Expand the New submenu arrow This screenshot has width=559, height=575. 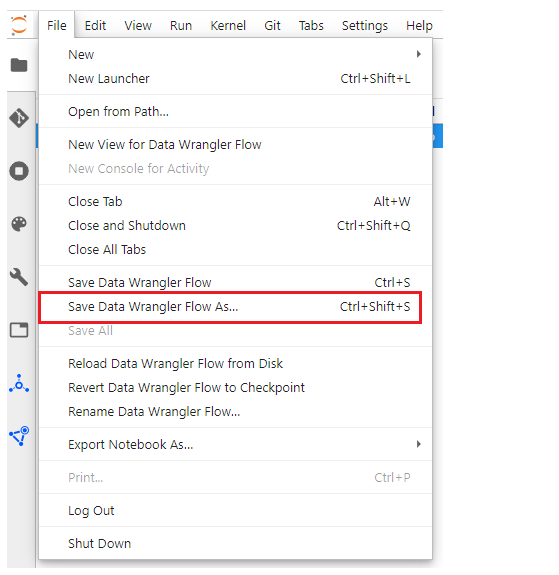419,54
